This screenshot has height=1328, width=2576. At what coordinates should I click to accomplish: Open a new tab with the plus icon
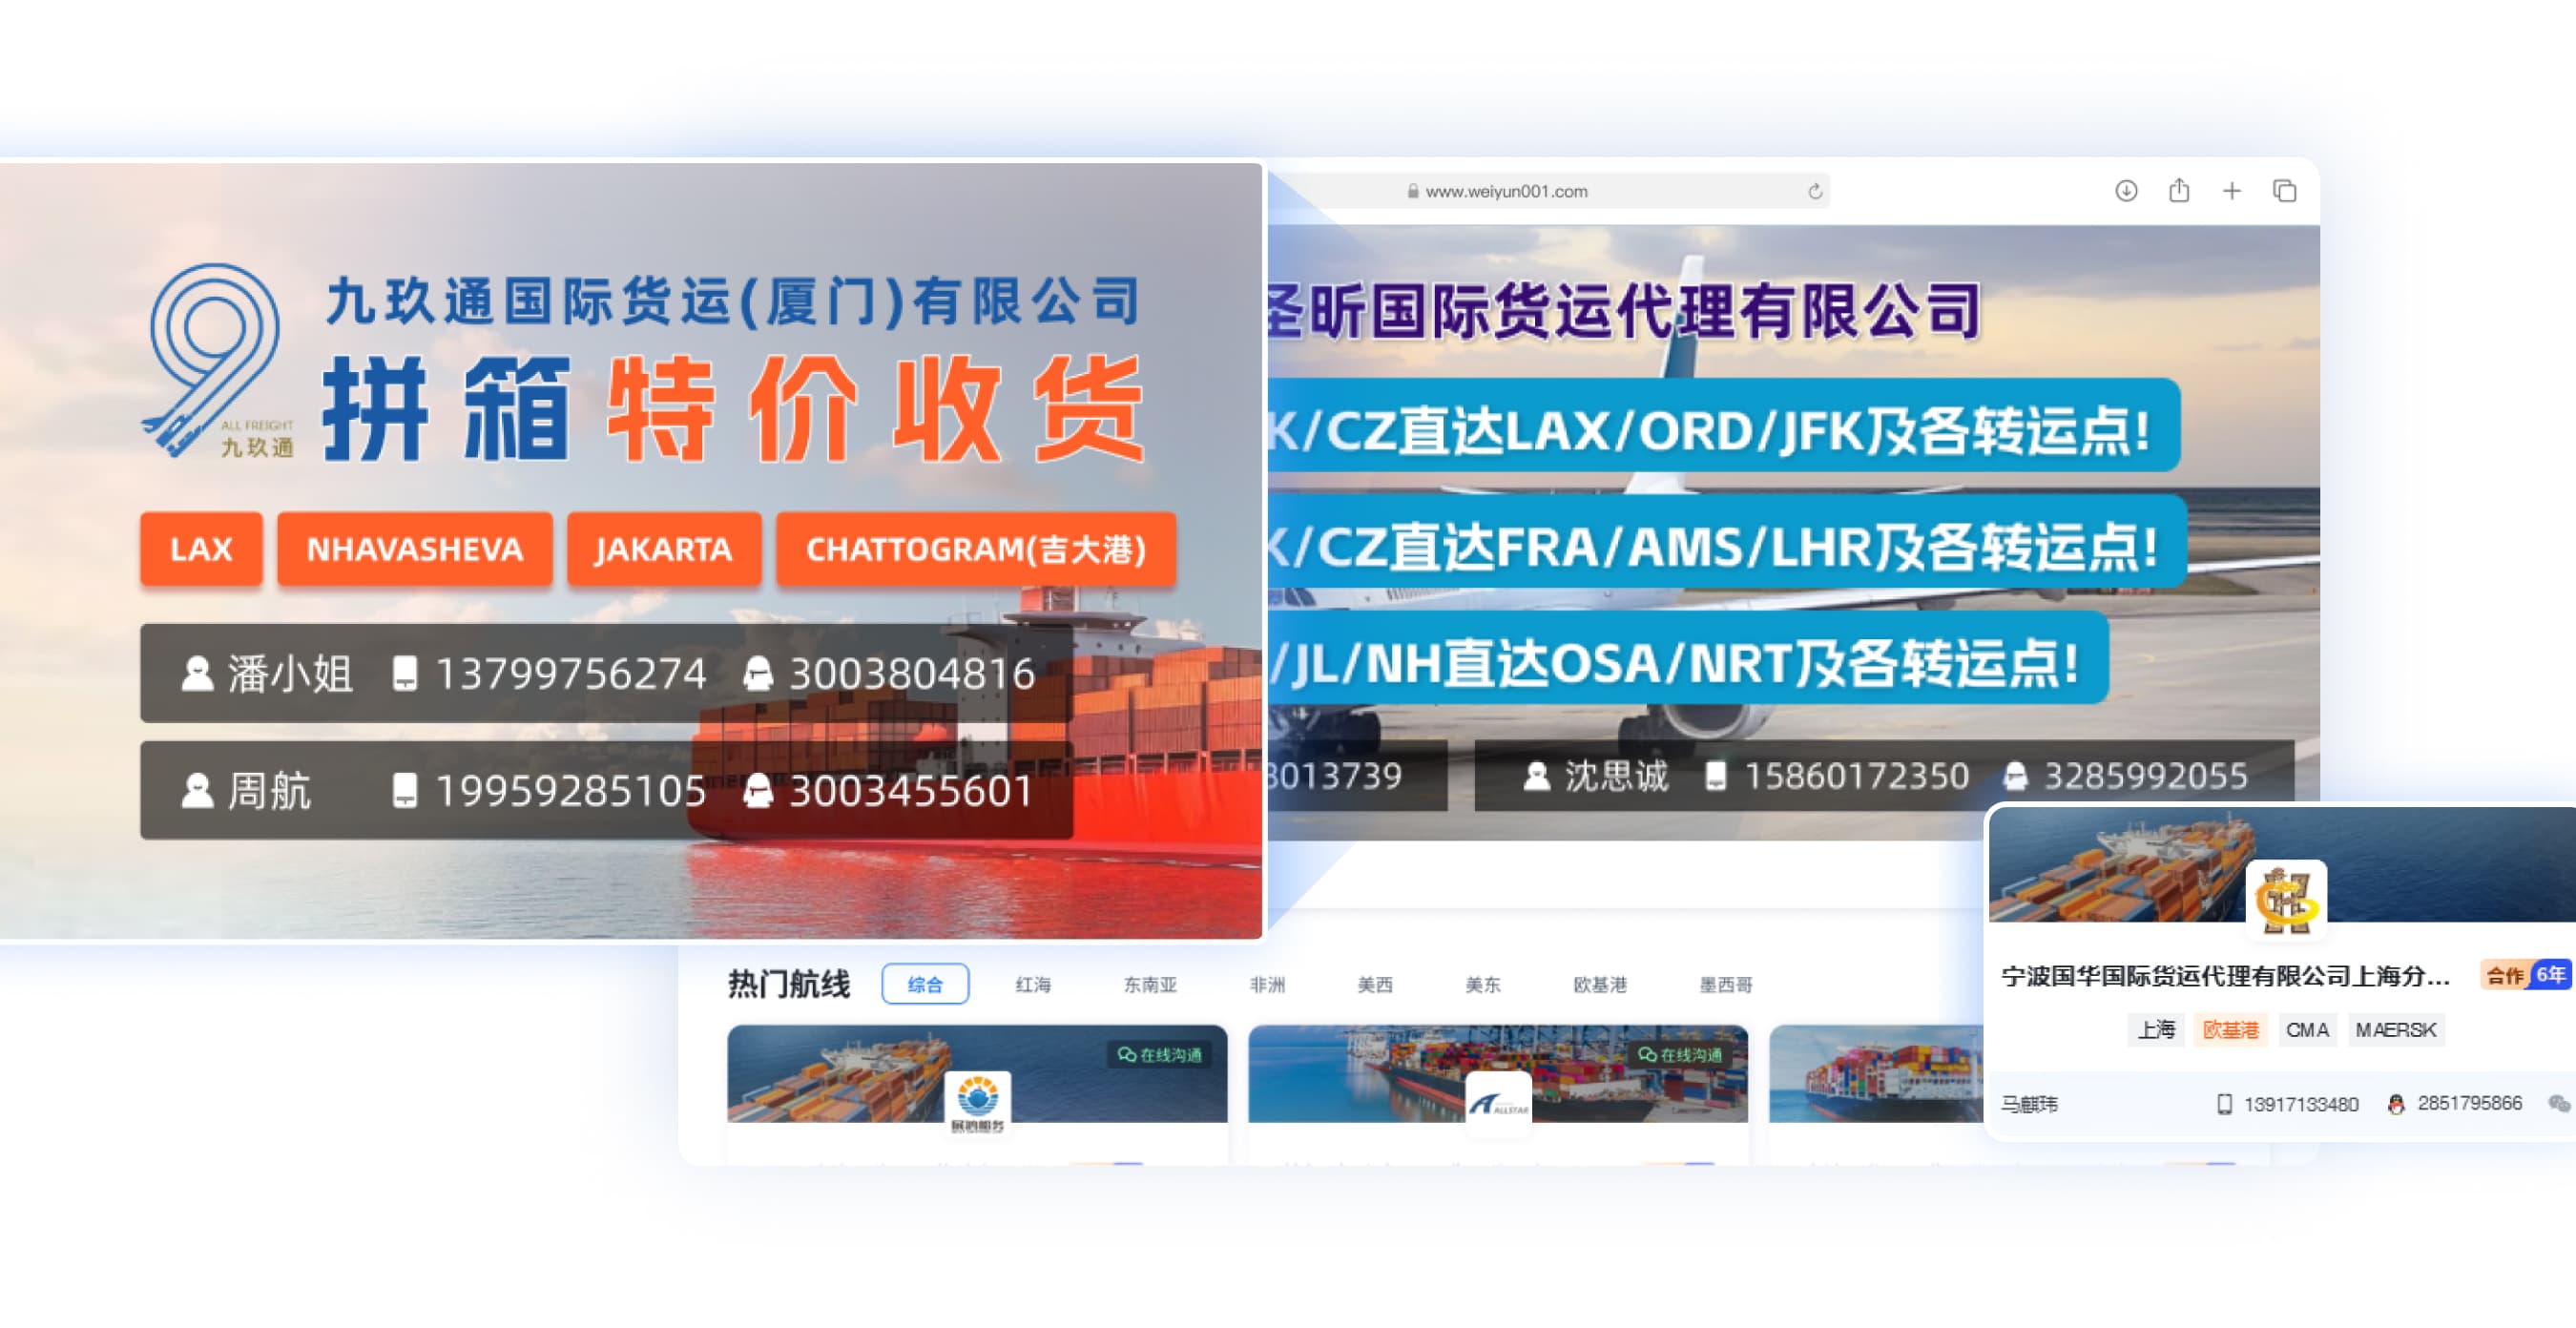click(2232, 190)
